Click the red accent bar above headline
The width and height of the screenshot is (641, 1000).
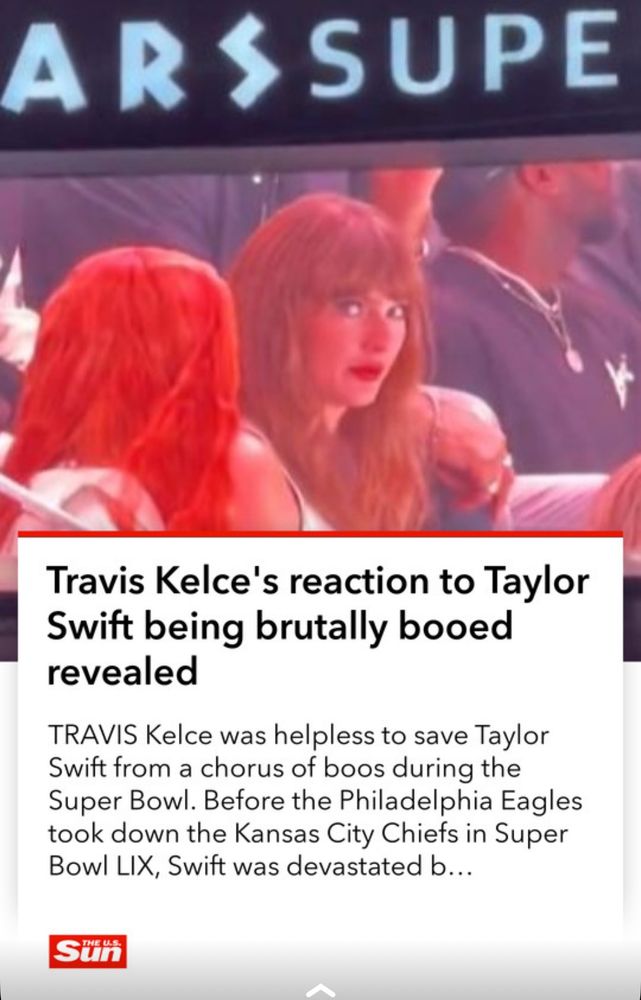pyautogui.click(x=320, y=534)
